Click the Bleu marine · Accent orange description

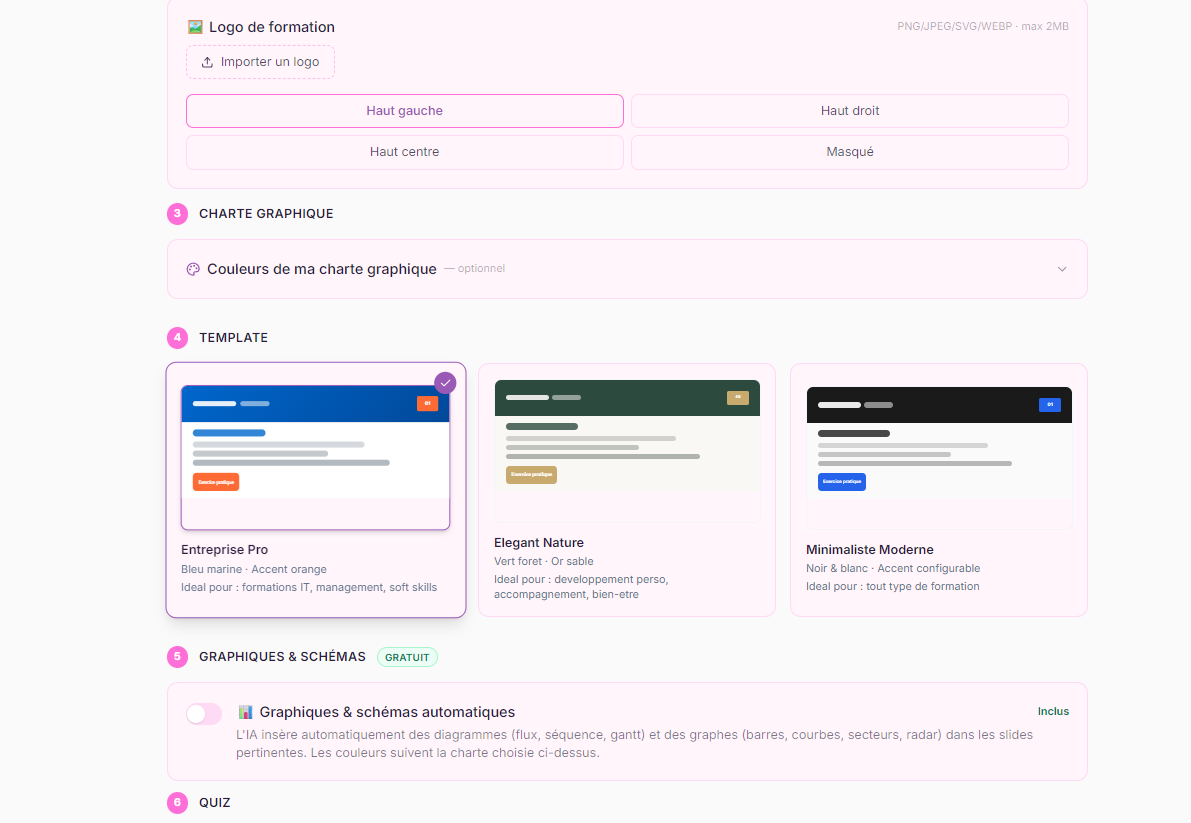(x=254, y=569)
